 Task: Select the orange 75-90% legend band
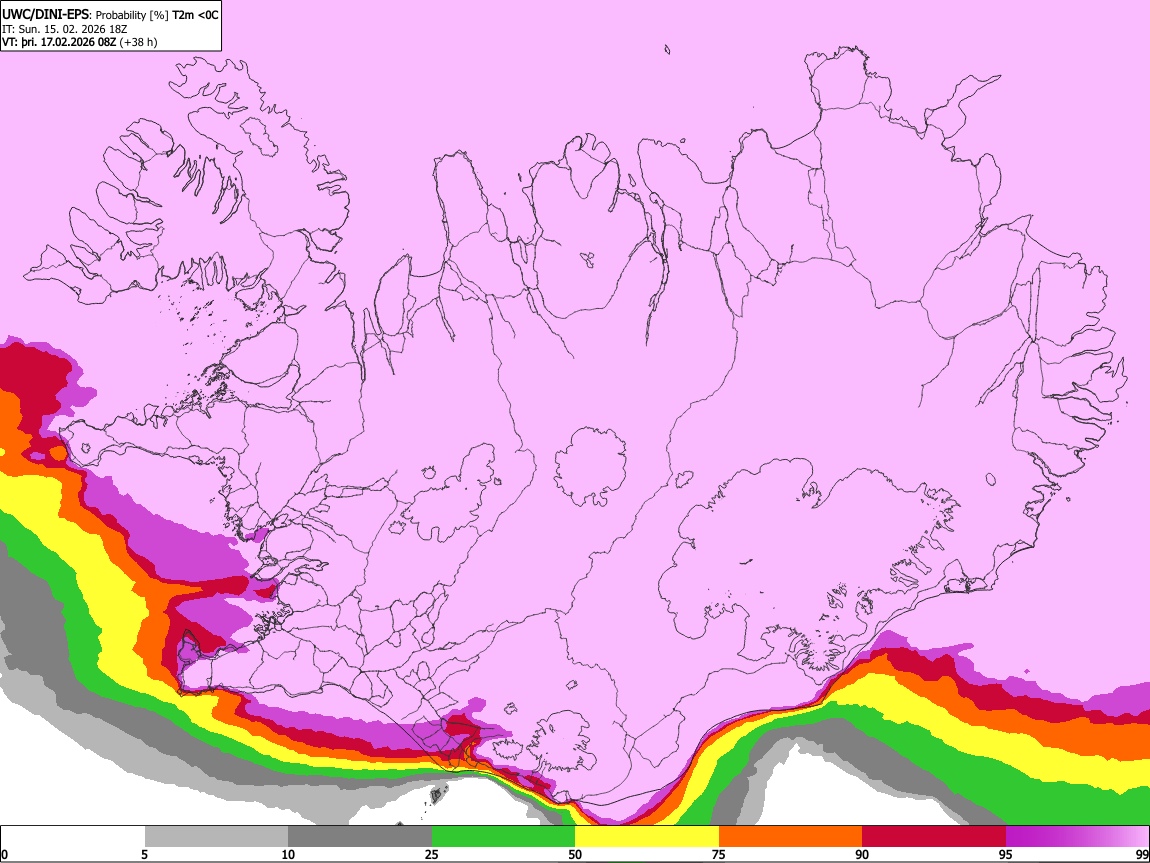point(791,837)
